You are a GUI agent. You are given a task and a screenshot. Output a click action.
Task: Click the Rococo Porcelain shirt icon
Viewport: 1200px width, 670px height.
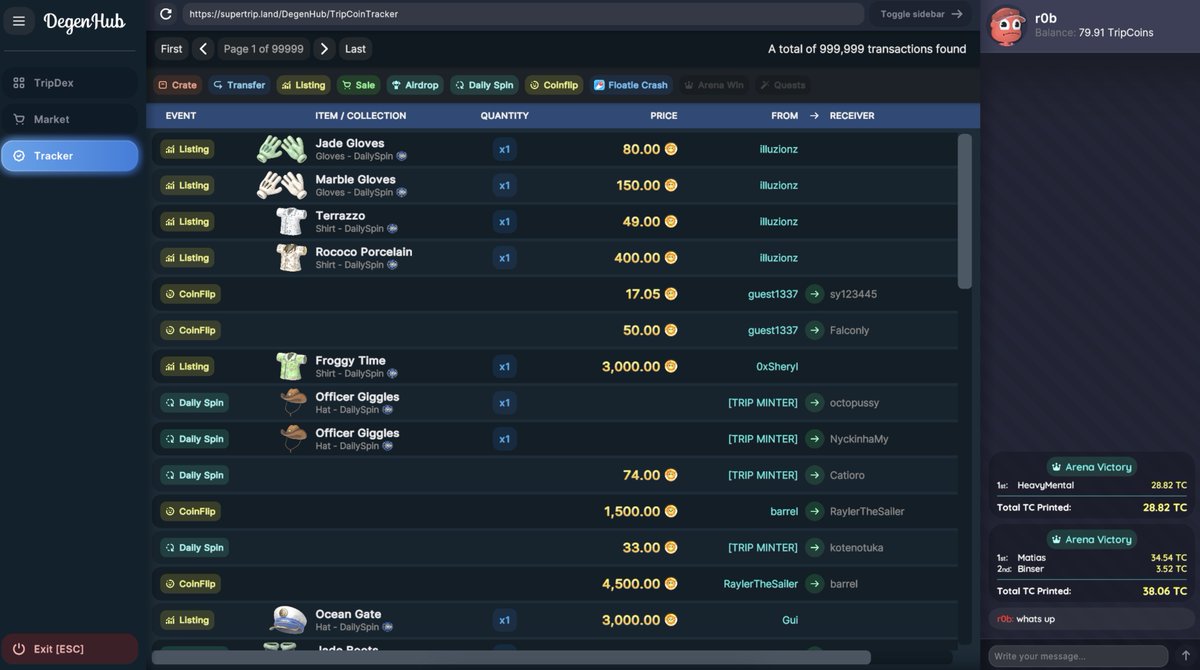coord(291,258)
